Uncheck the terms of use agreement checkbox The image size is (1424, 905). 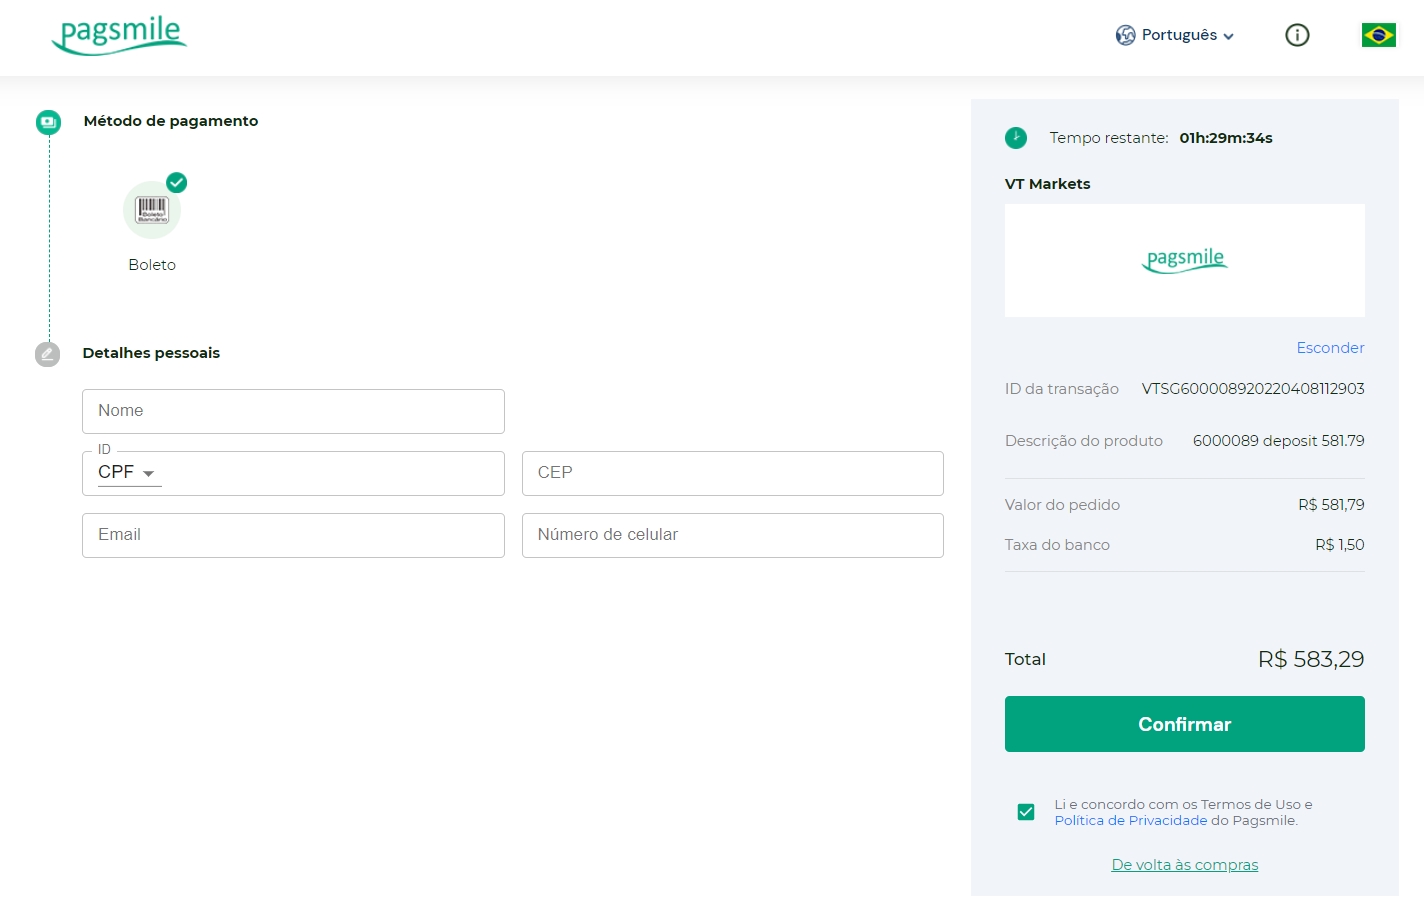1026,812
